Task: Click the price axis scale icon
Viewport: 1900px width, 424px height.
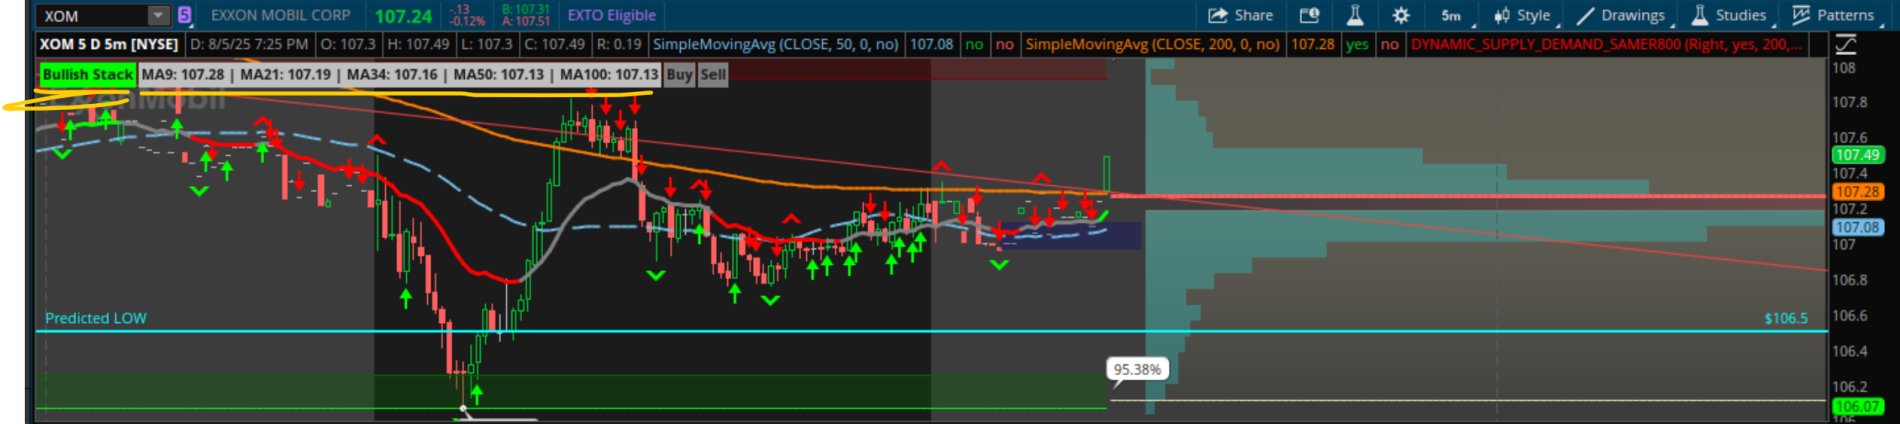Action: pyautogui.click(x=1846, y=44)
